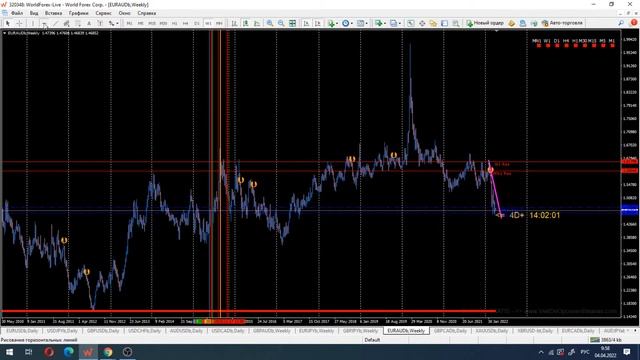Pick the trendline drawing tool
640x360 pixels.
(56, 23)
